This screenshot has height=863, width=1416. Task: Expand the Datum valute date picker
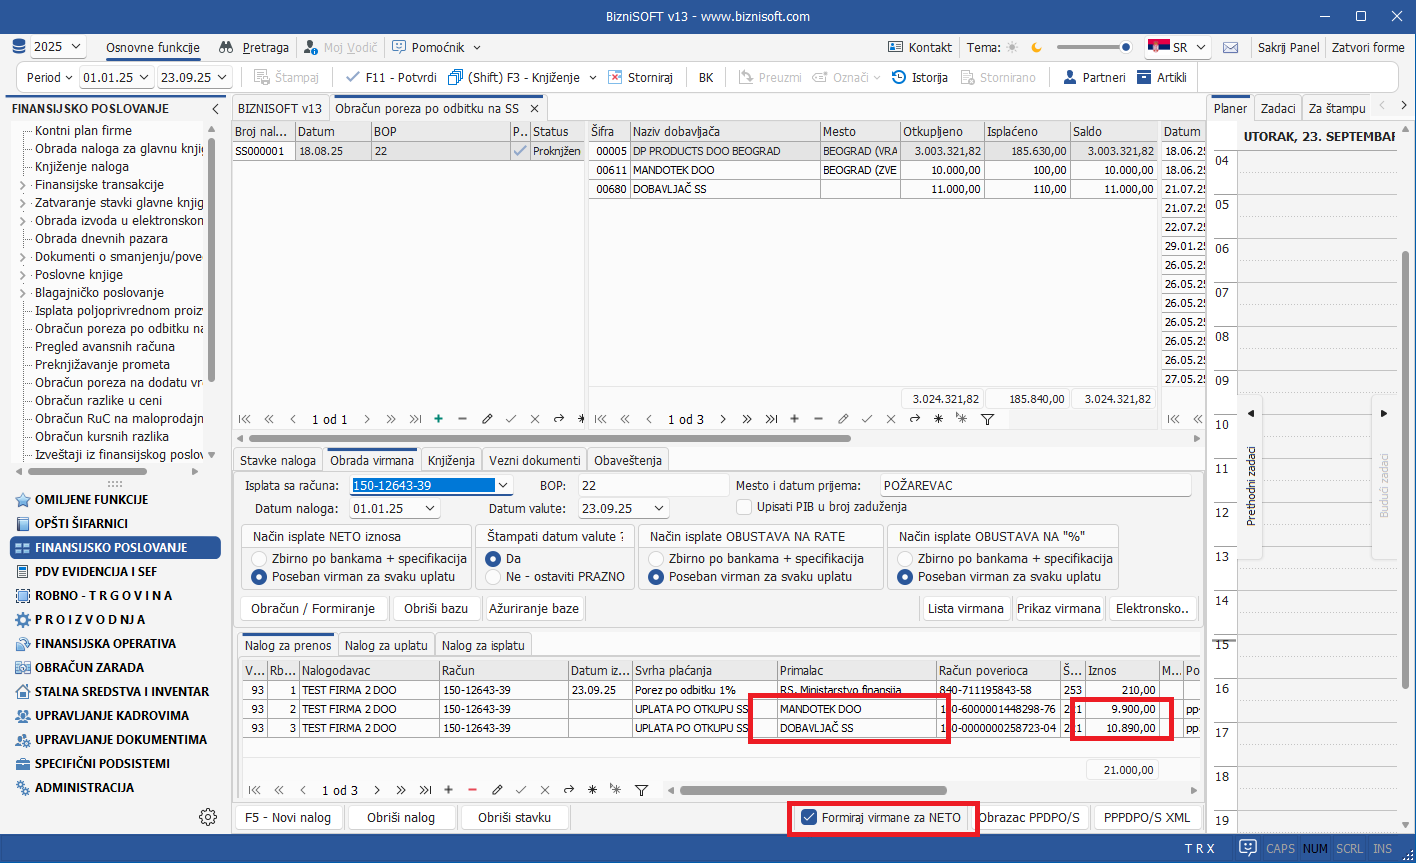657,508
